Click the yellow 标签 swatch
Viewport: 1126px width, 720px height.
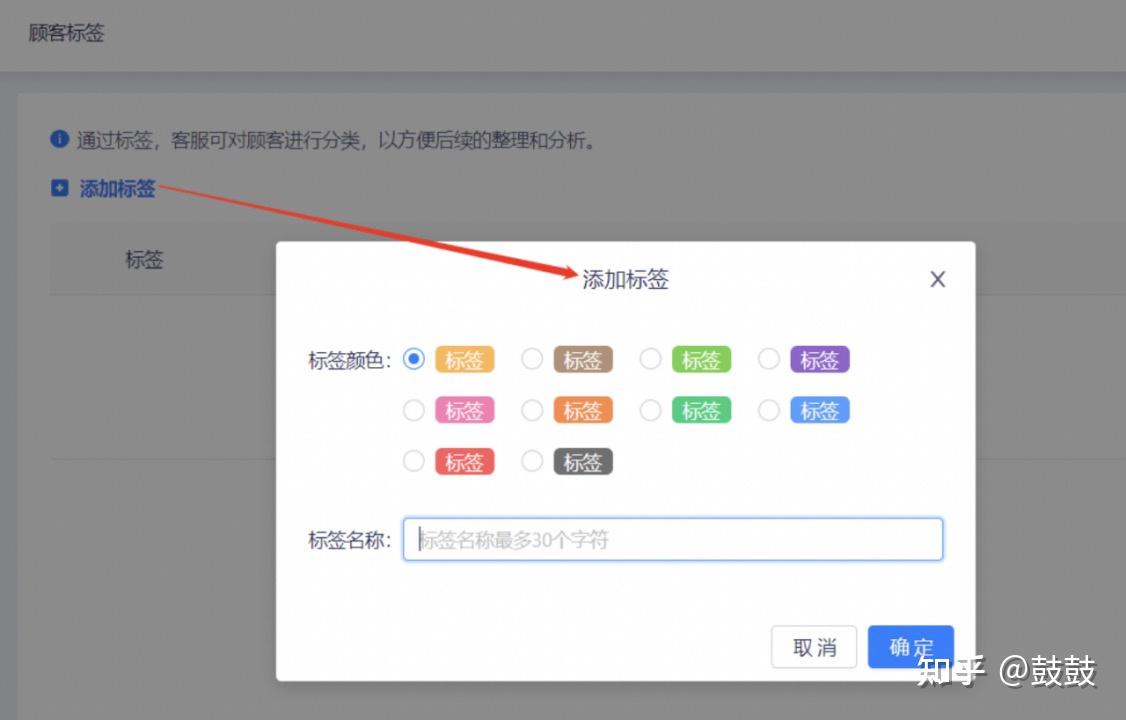[465, 360]
